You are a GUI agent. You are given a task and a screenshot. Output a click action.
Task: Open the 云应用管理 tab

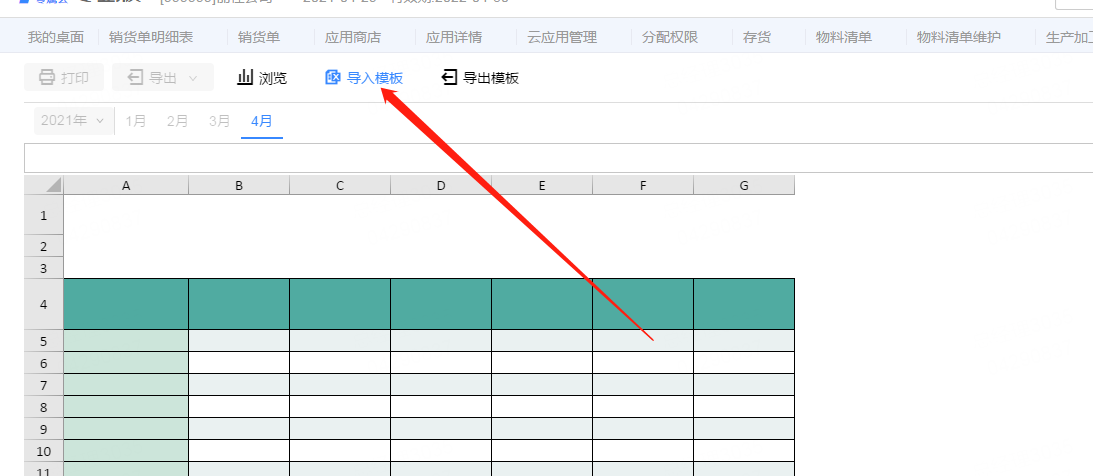point(562,37)
